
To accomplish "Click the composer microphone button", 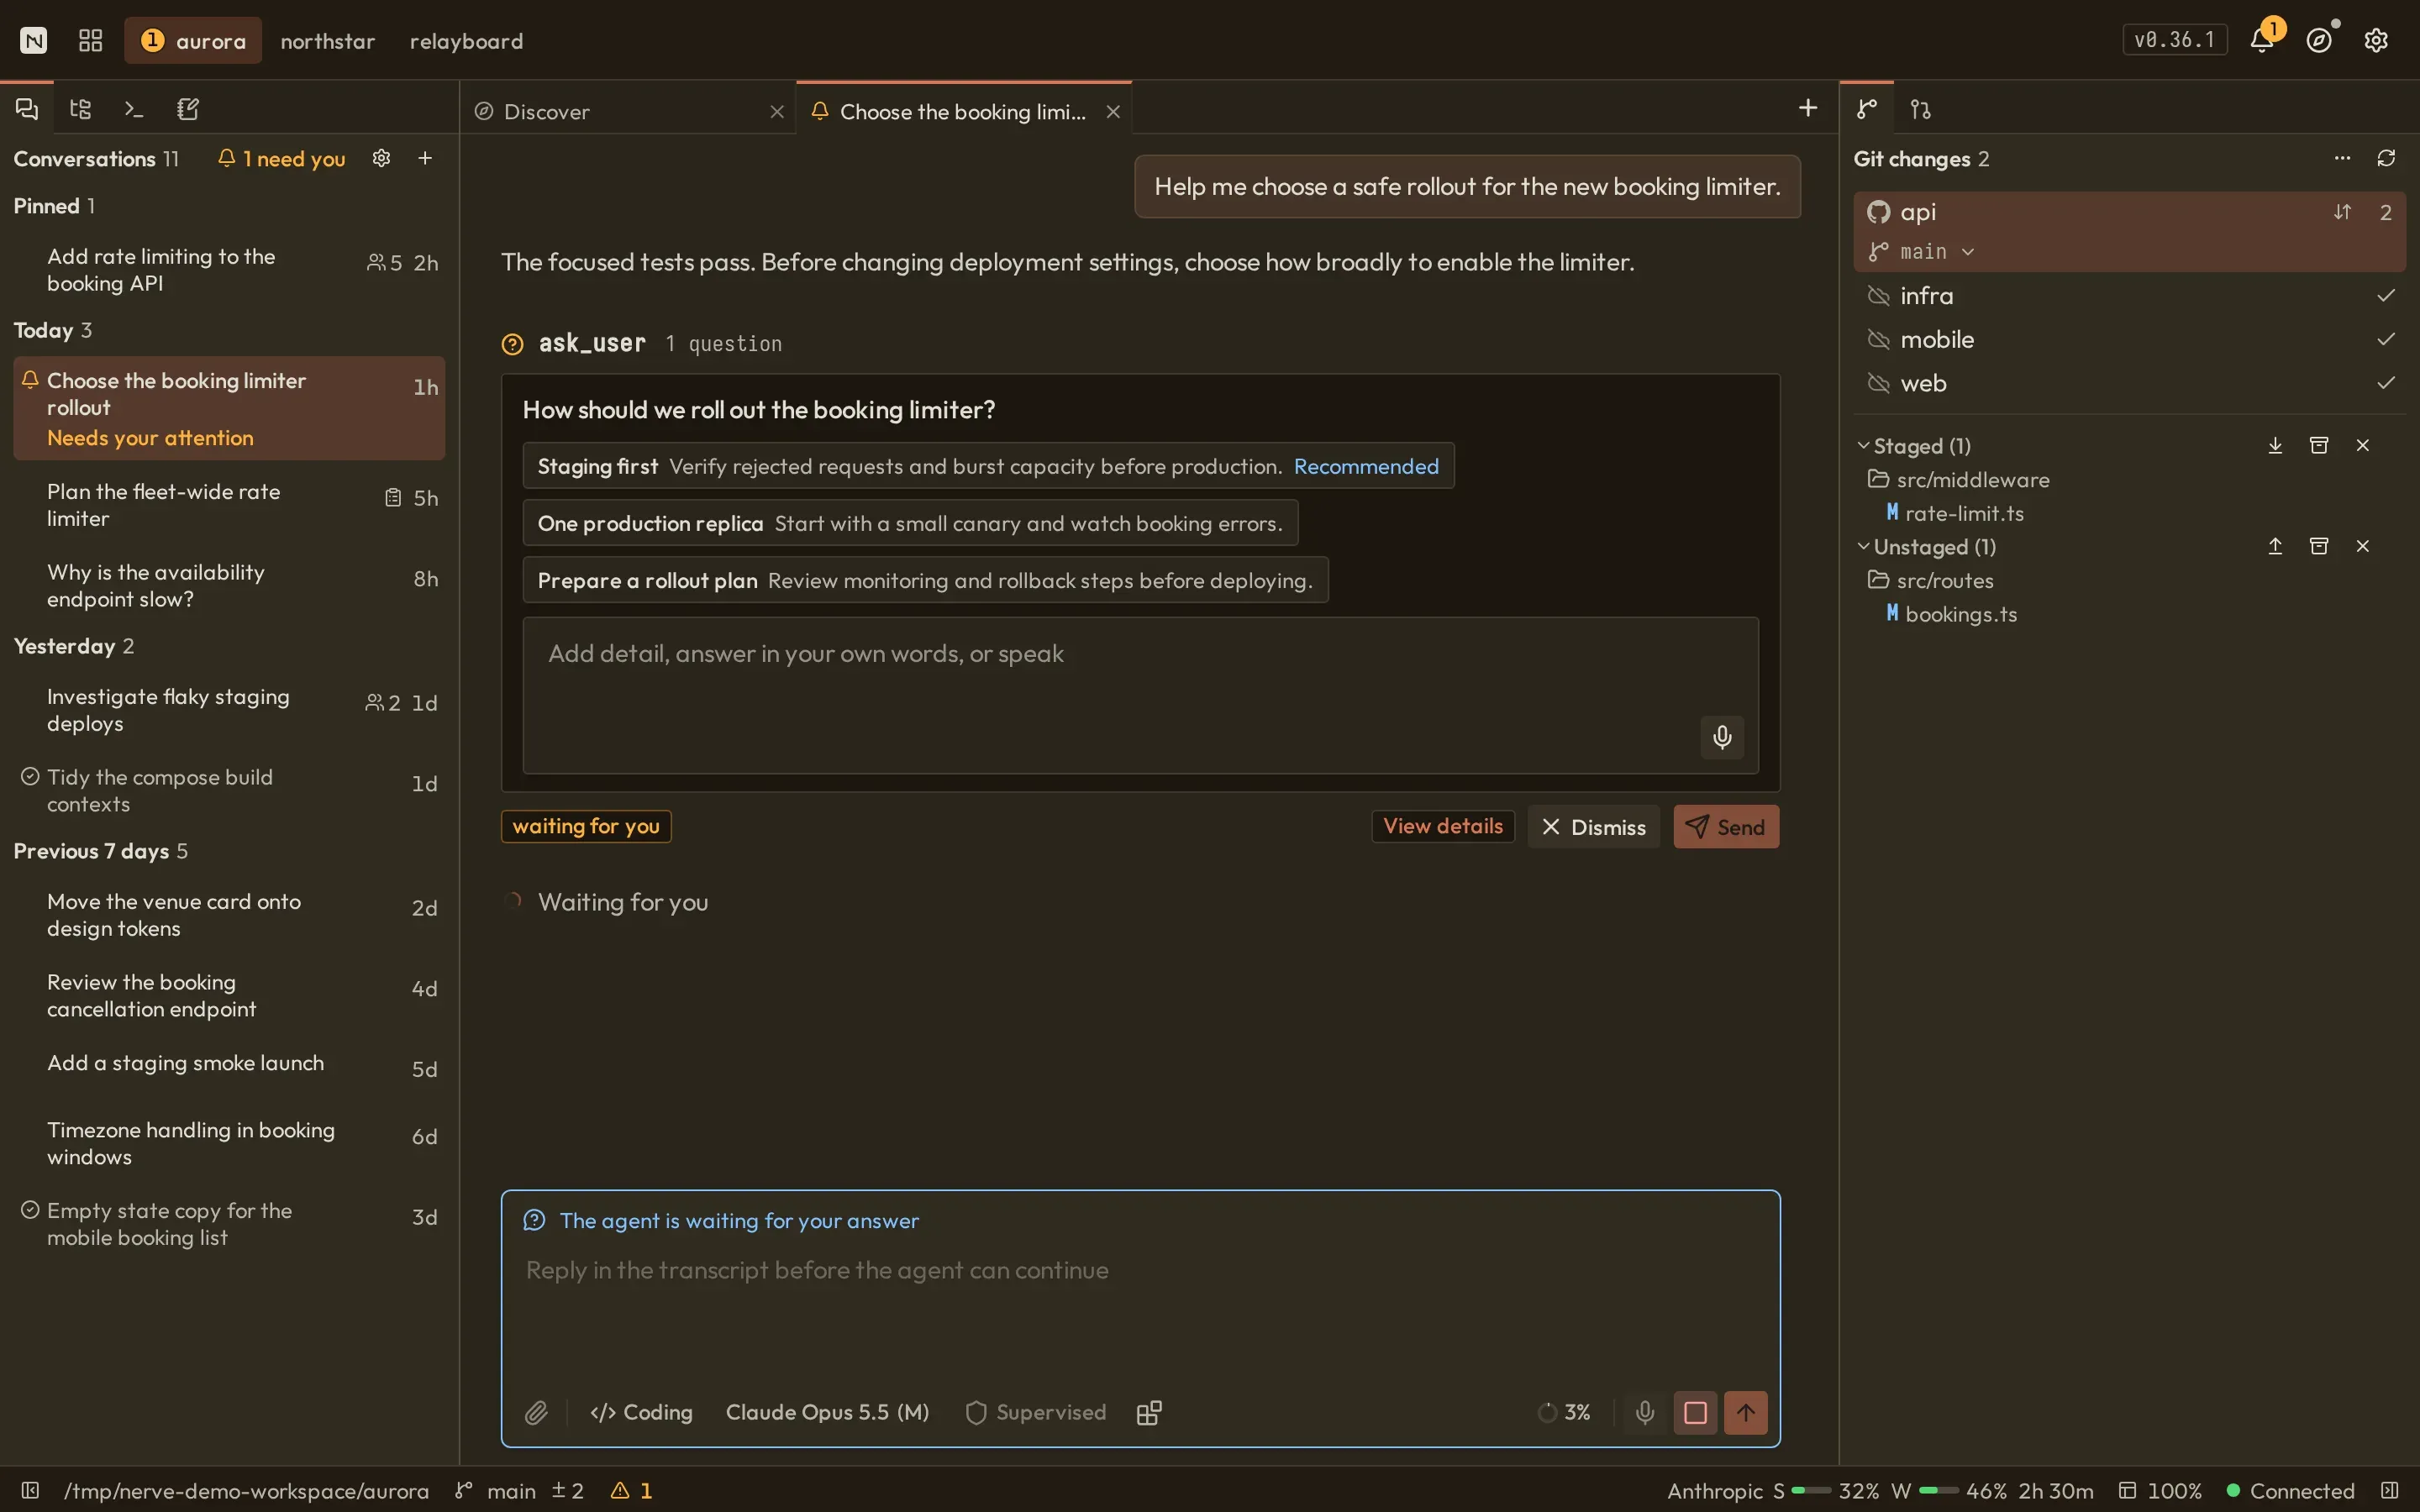I will pyautogui.click(x=1645, y=1412).
